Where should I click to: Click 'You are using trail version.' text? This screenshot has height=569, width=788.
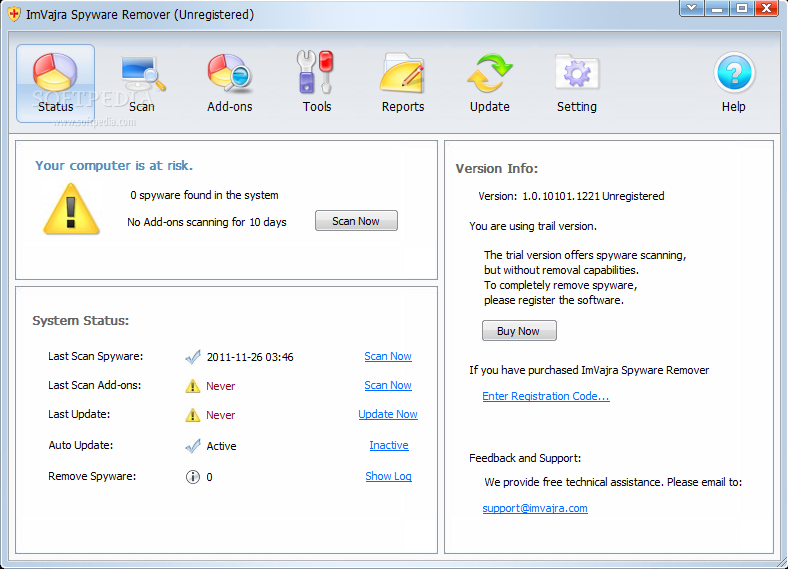click(533, 226)
